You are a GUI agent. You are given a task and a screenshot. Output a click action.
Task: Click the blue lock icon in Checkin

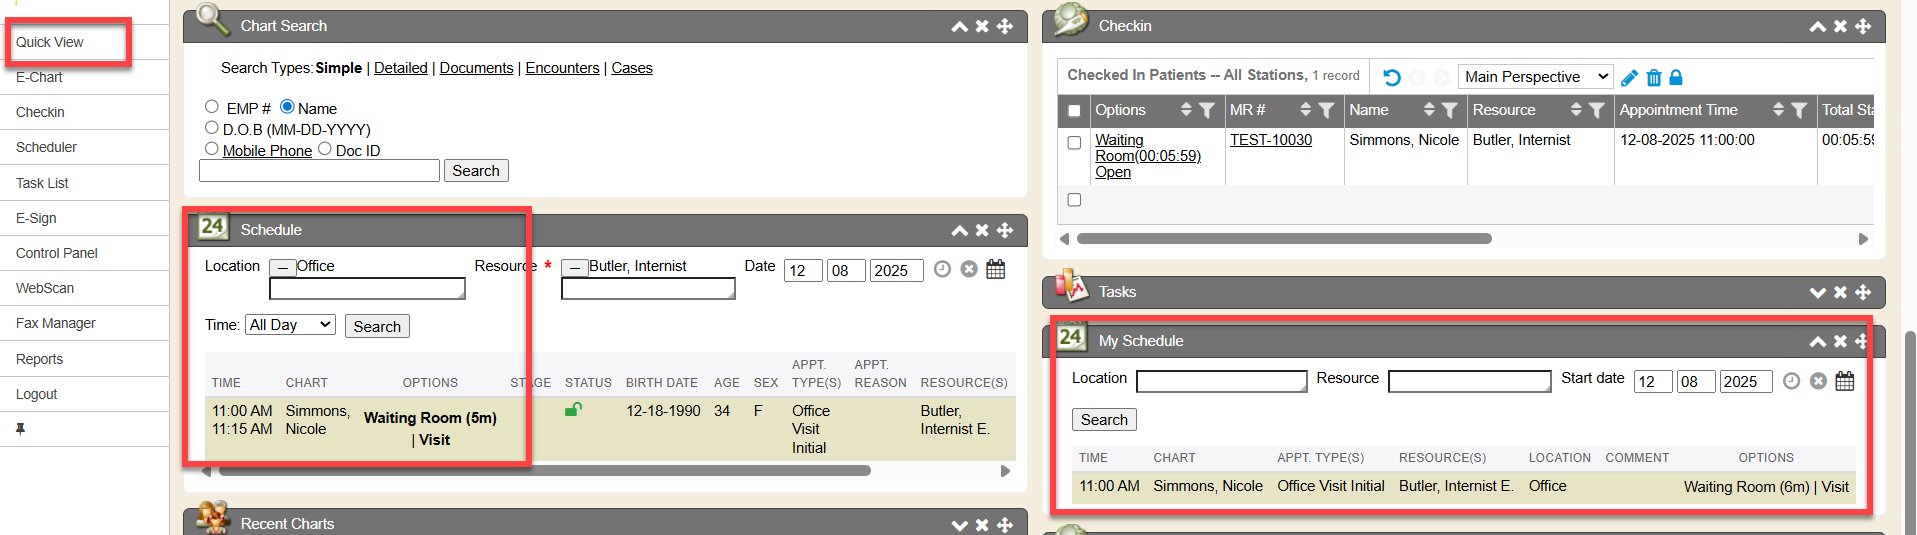point(1676,77)
